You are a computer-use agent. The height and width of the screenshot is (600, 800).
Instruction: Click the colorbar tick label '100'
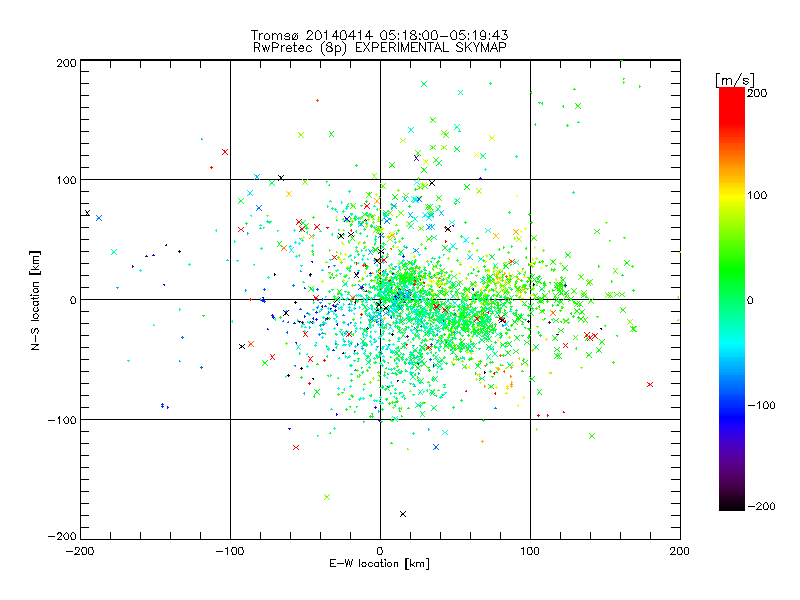point(757,195)
